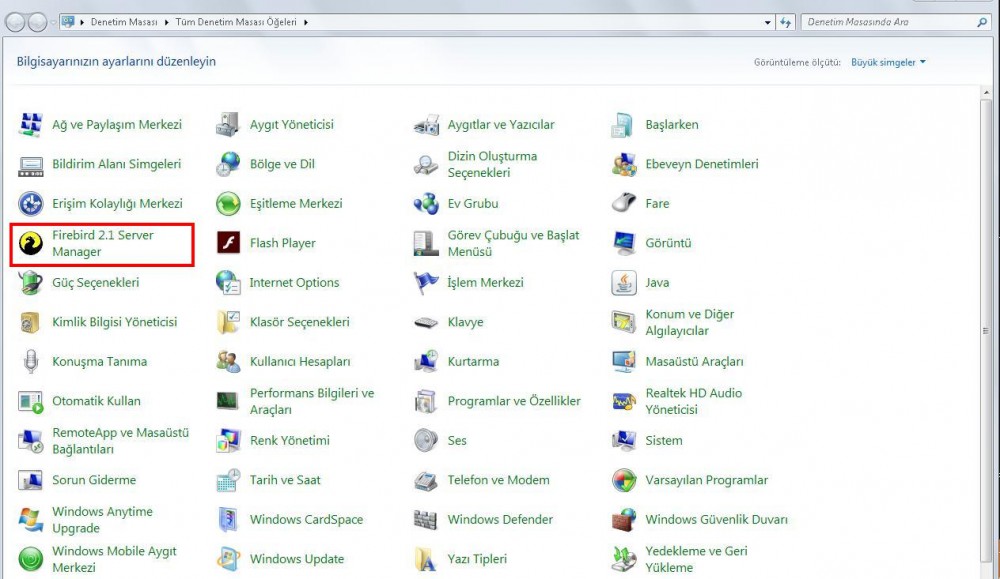Screen dimensions: 1000x579
Task: Open the Güç Seçenekleri icon
Action: (x=30, y=282)
